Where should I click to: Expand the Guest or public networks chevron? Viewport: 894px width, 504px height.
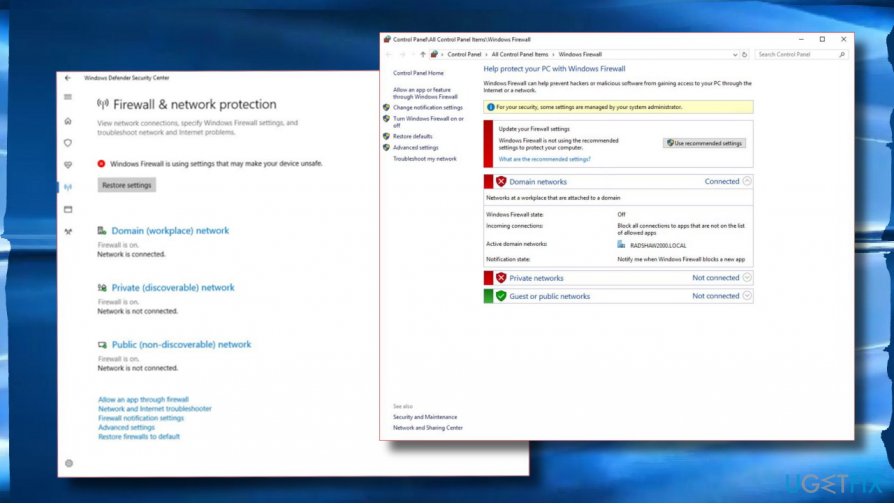point(747,296)
